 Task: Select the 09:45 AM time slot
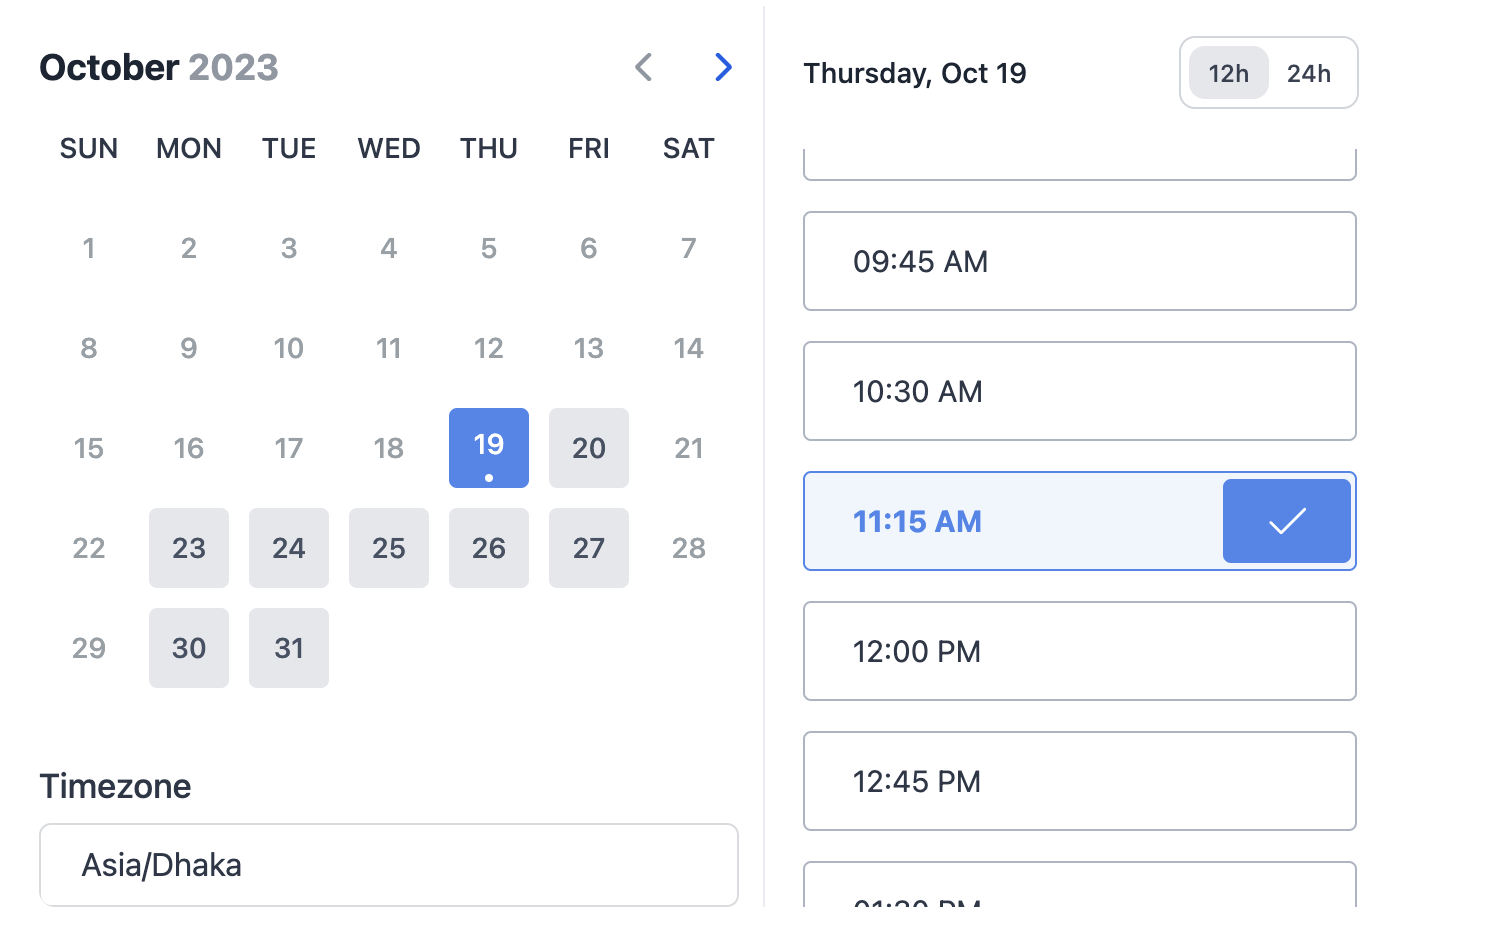click(1079, 261)
